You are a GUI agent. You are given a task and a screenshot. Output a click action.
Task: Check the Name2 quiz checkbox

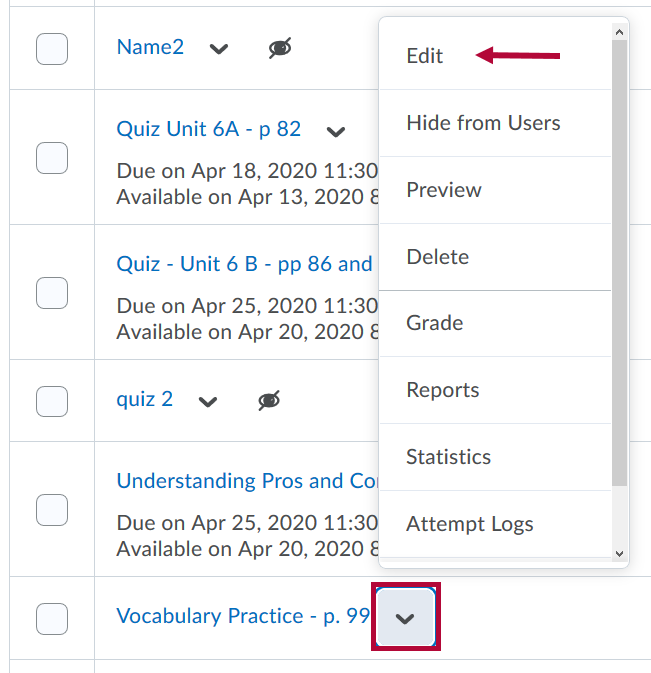coord(52,48)
